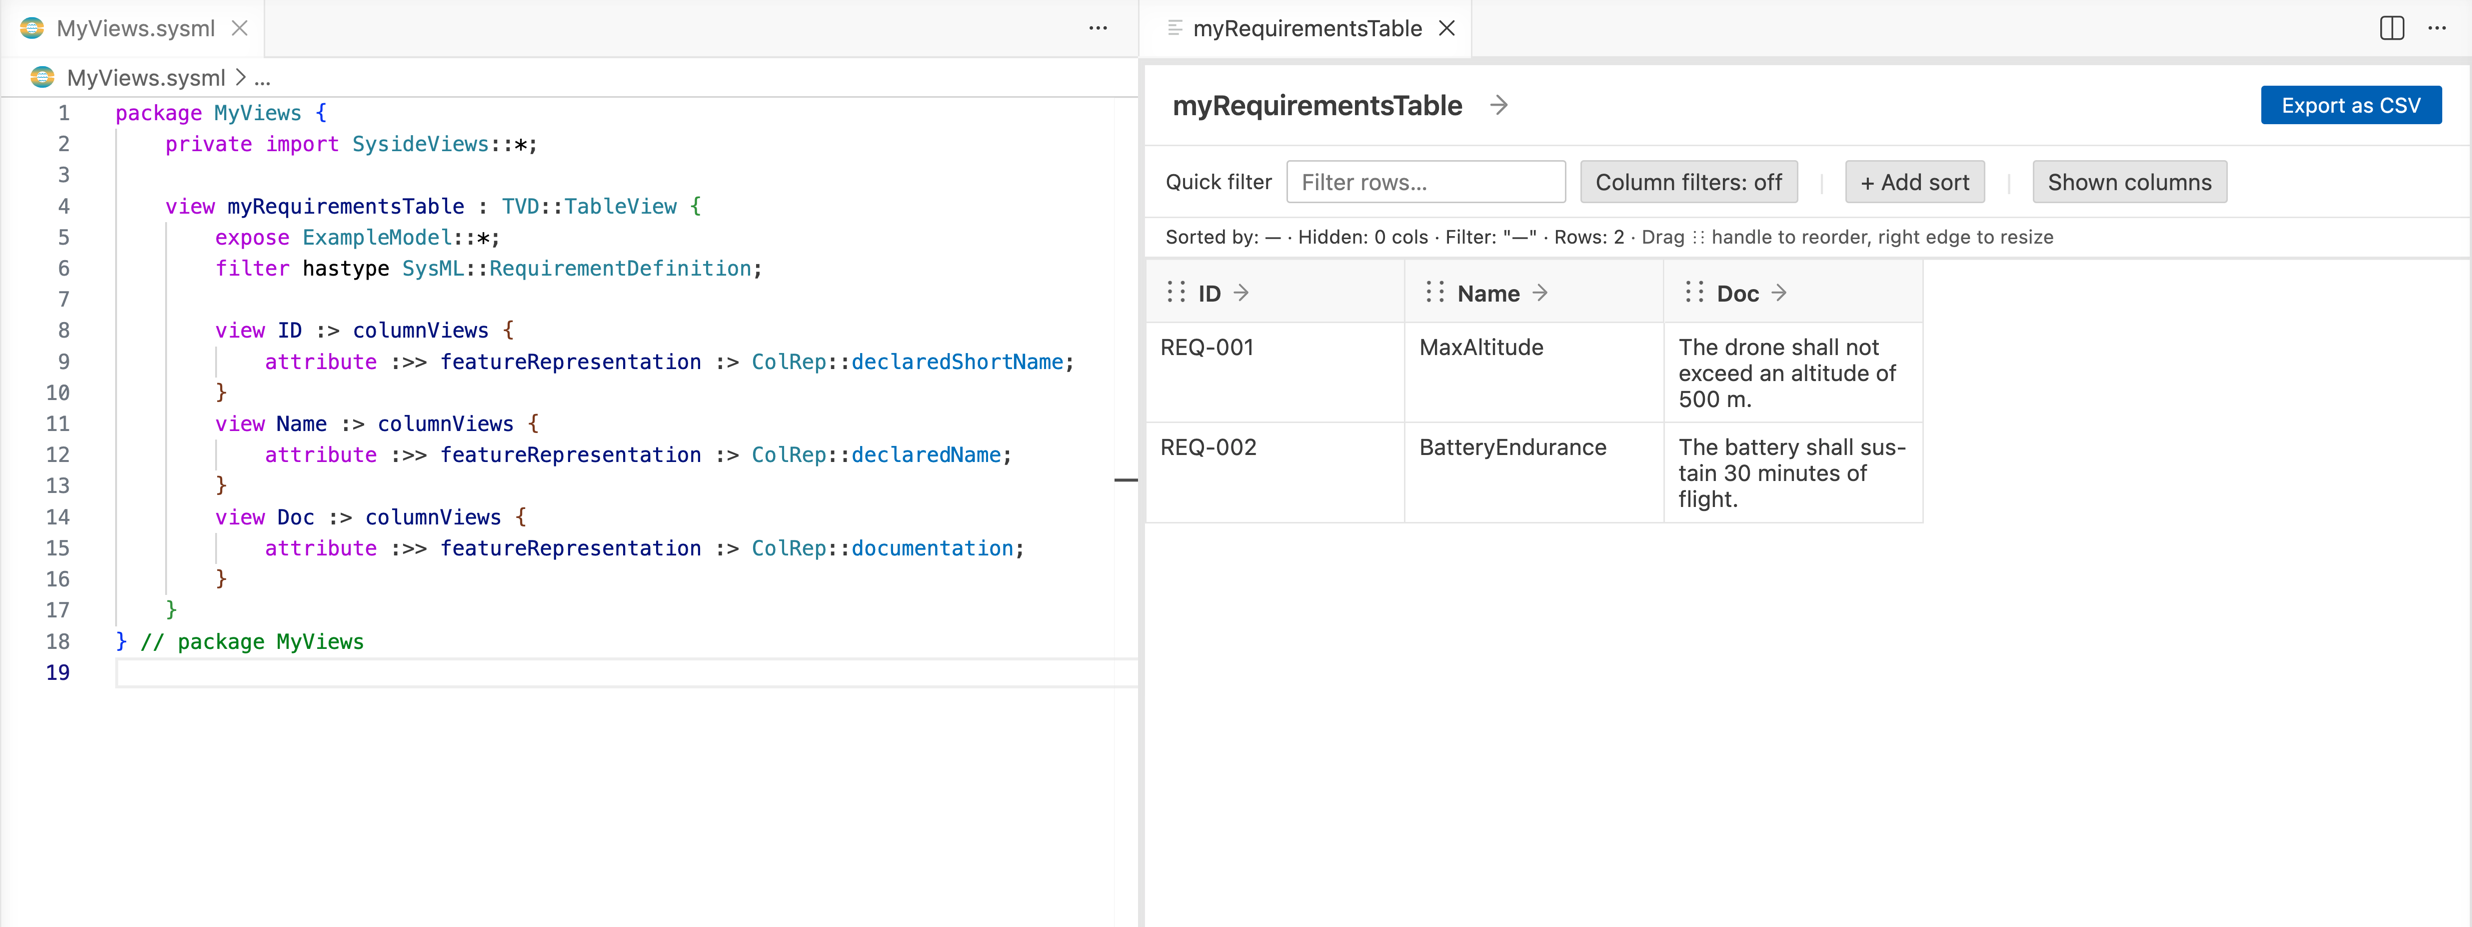Click the + Add sort button
This screenshot has width=2472, height=927.
click(x=1914, y=182)
